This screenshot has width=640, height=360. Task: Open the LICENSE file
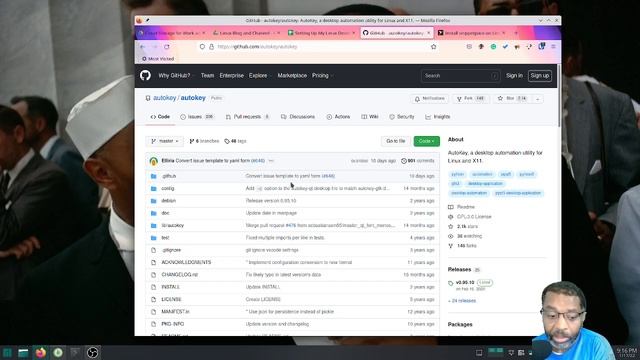click(171, 299)
